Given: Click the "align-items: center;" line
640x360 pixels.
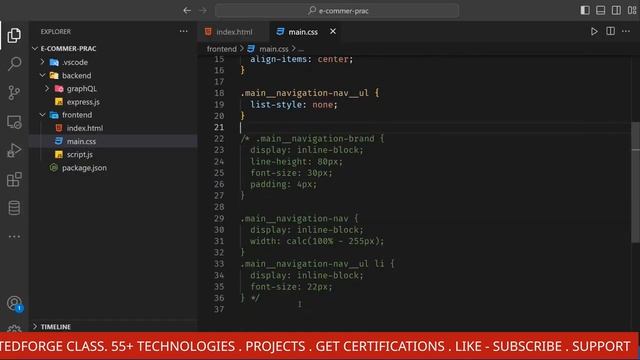Looking at the screenshot, I should [302, 59].
